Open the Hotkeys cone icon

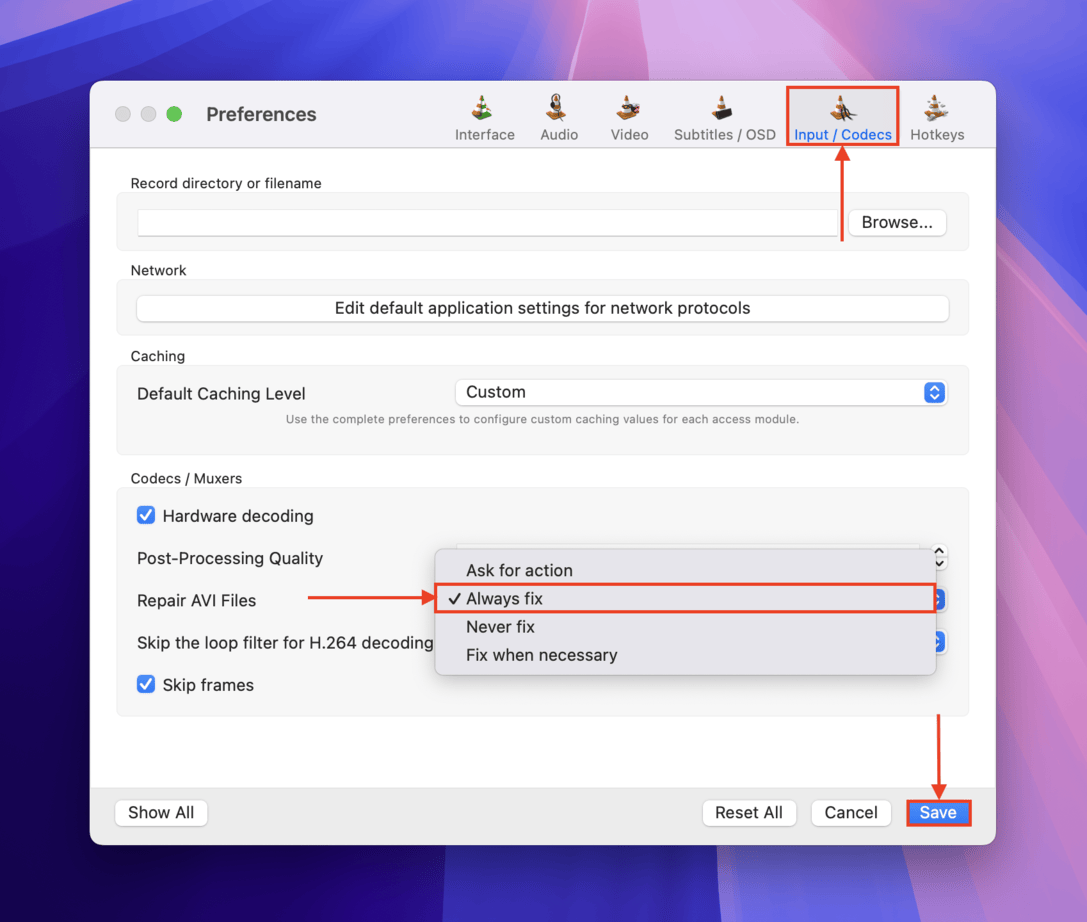[937, 108]
